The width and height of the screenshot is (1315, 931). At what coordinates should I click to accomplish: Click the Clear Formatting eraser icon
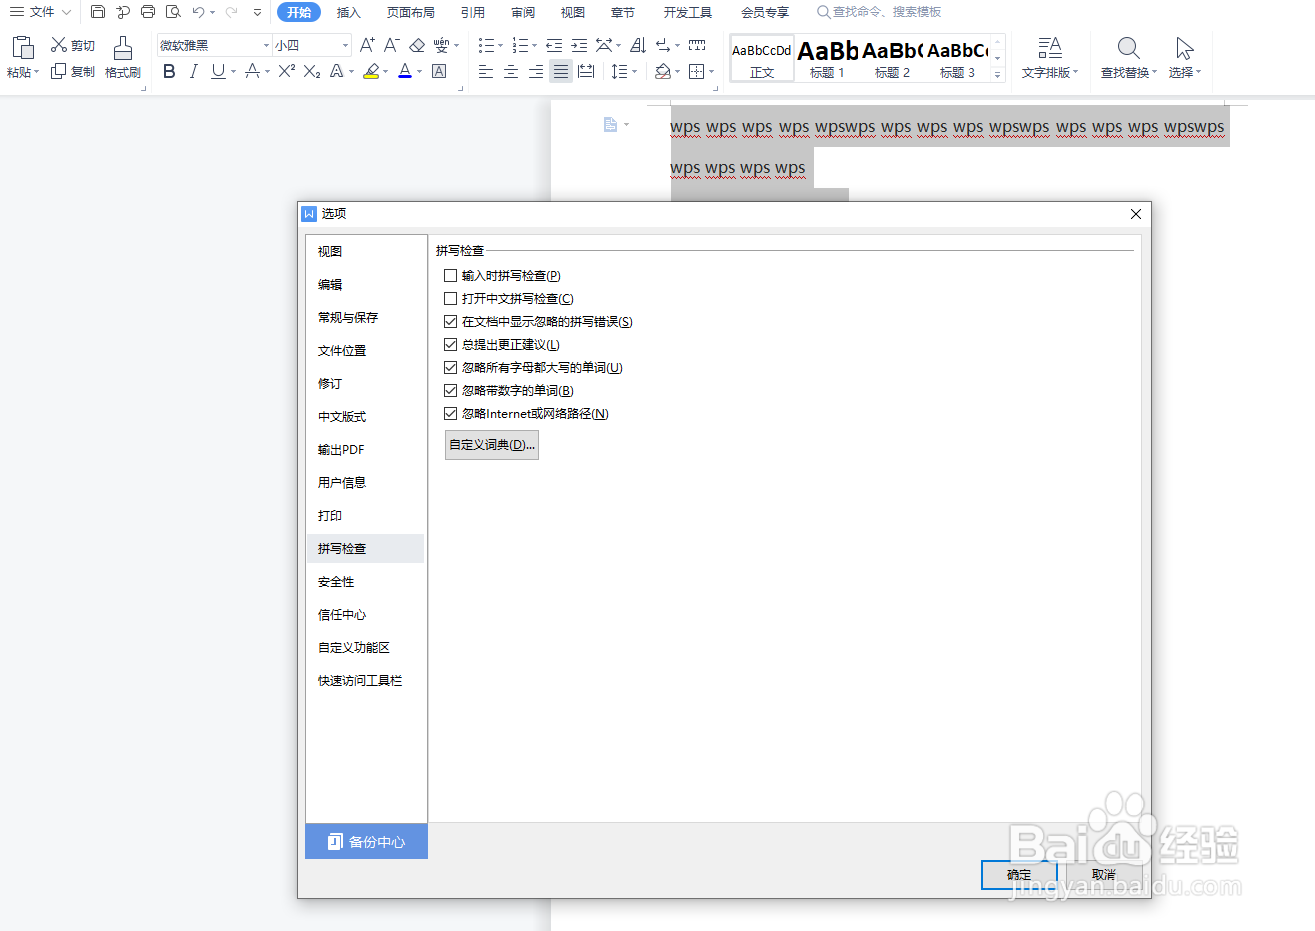(x=417, y=45)
